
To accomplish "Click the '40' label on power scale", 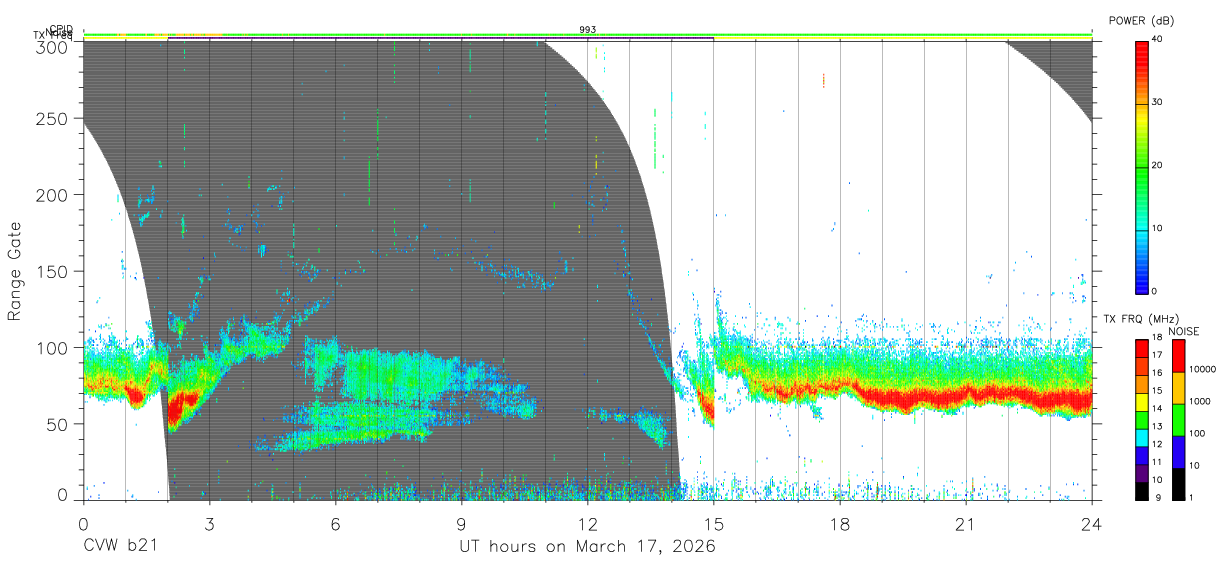I will [1157, 39].
